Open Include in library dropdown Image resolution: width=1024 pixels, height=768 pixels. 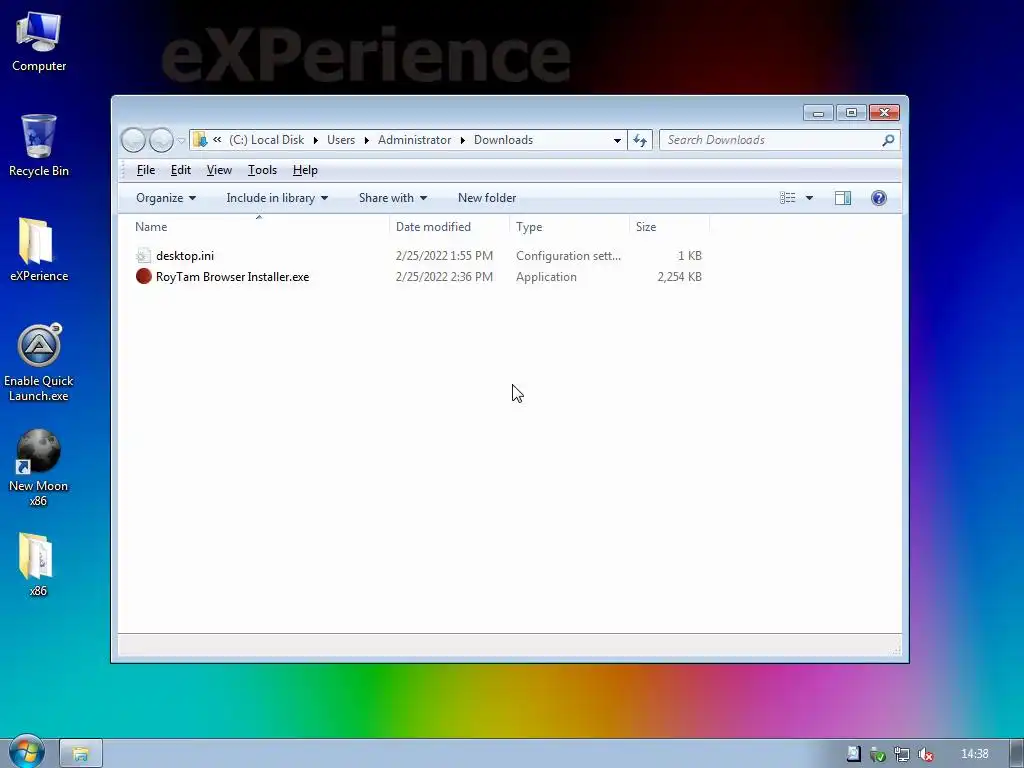click(x=277, y=198)
